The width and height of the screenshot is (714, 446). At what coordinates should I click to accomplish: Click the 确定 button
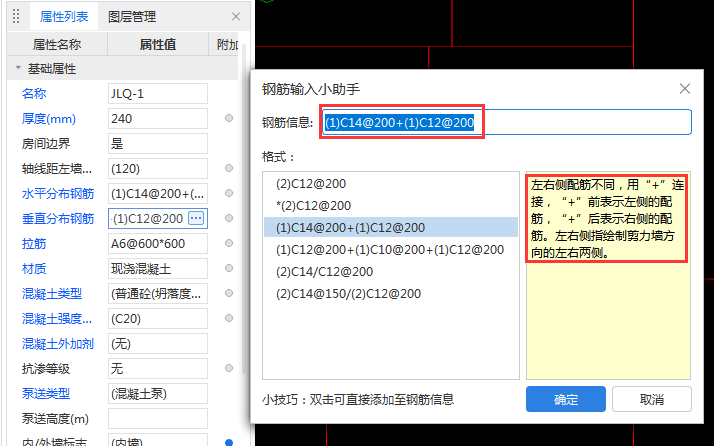click(566, 399)
